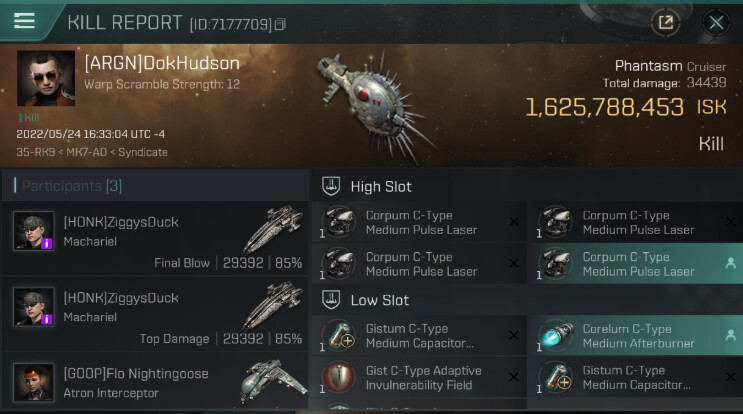Copy the kill report ID icon

pyautogui.click(x=280, y=24)
